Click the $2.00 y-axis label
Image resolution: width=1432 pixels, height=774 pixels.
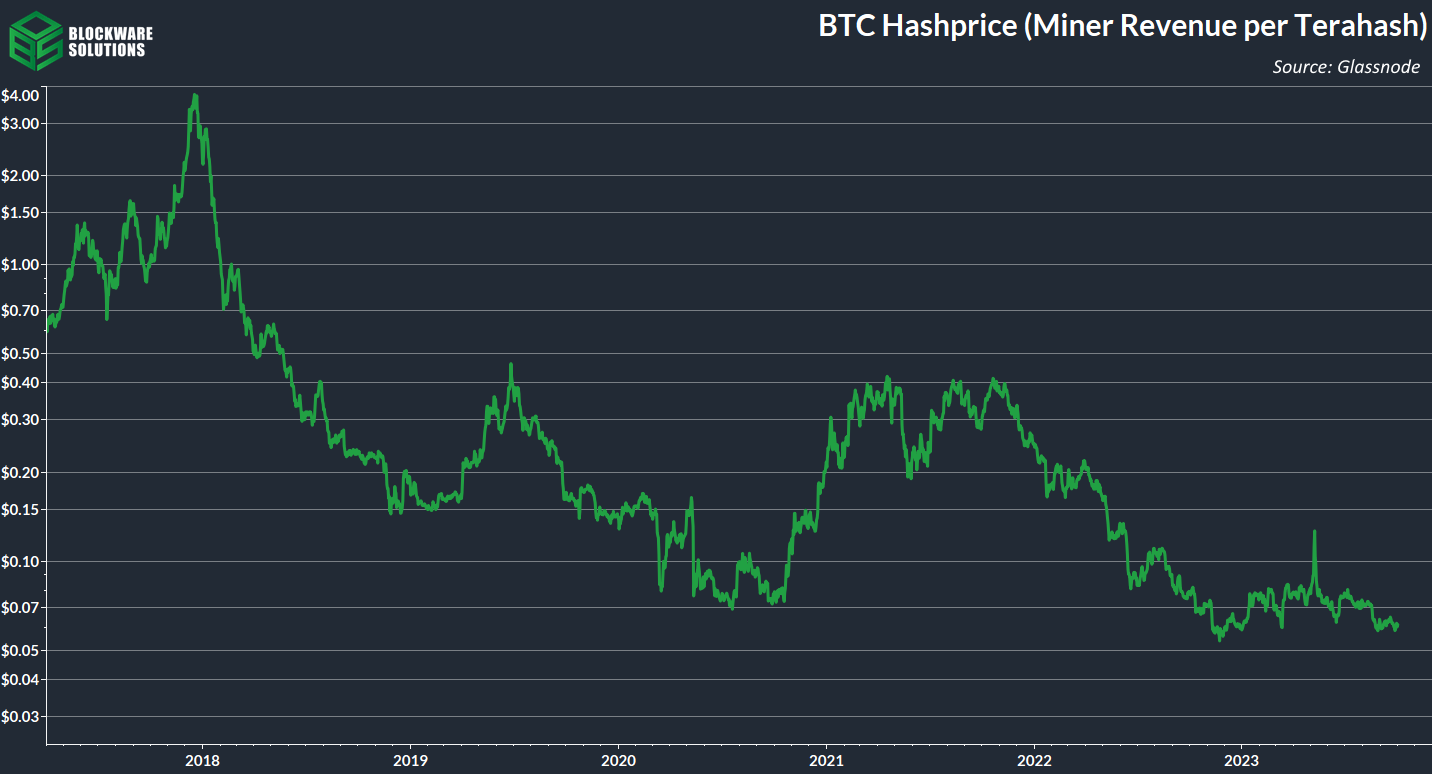tap(20, 176)
